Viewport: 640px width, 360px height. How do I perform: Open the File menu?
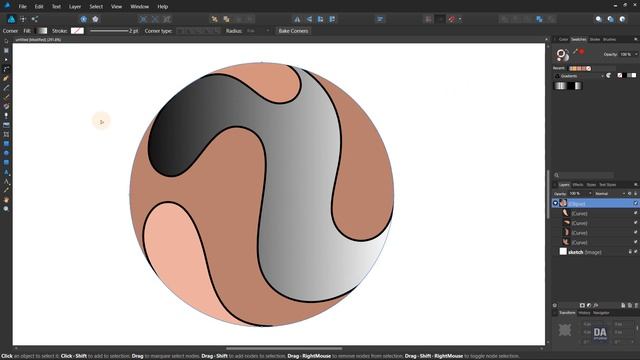click(x=22, y=7)
